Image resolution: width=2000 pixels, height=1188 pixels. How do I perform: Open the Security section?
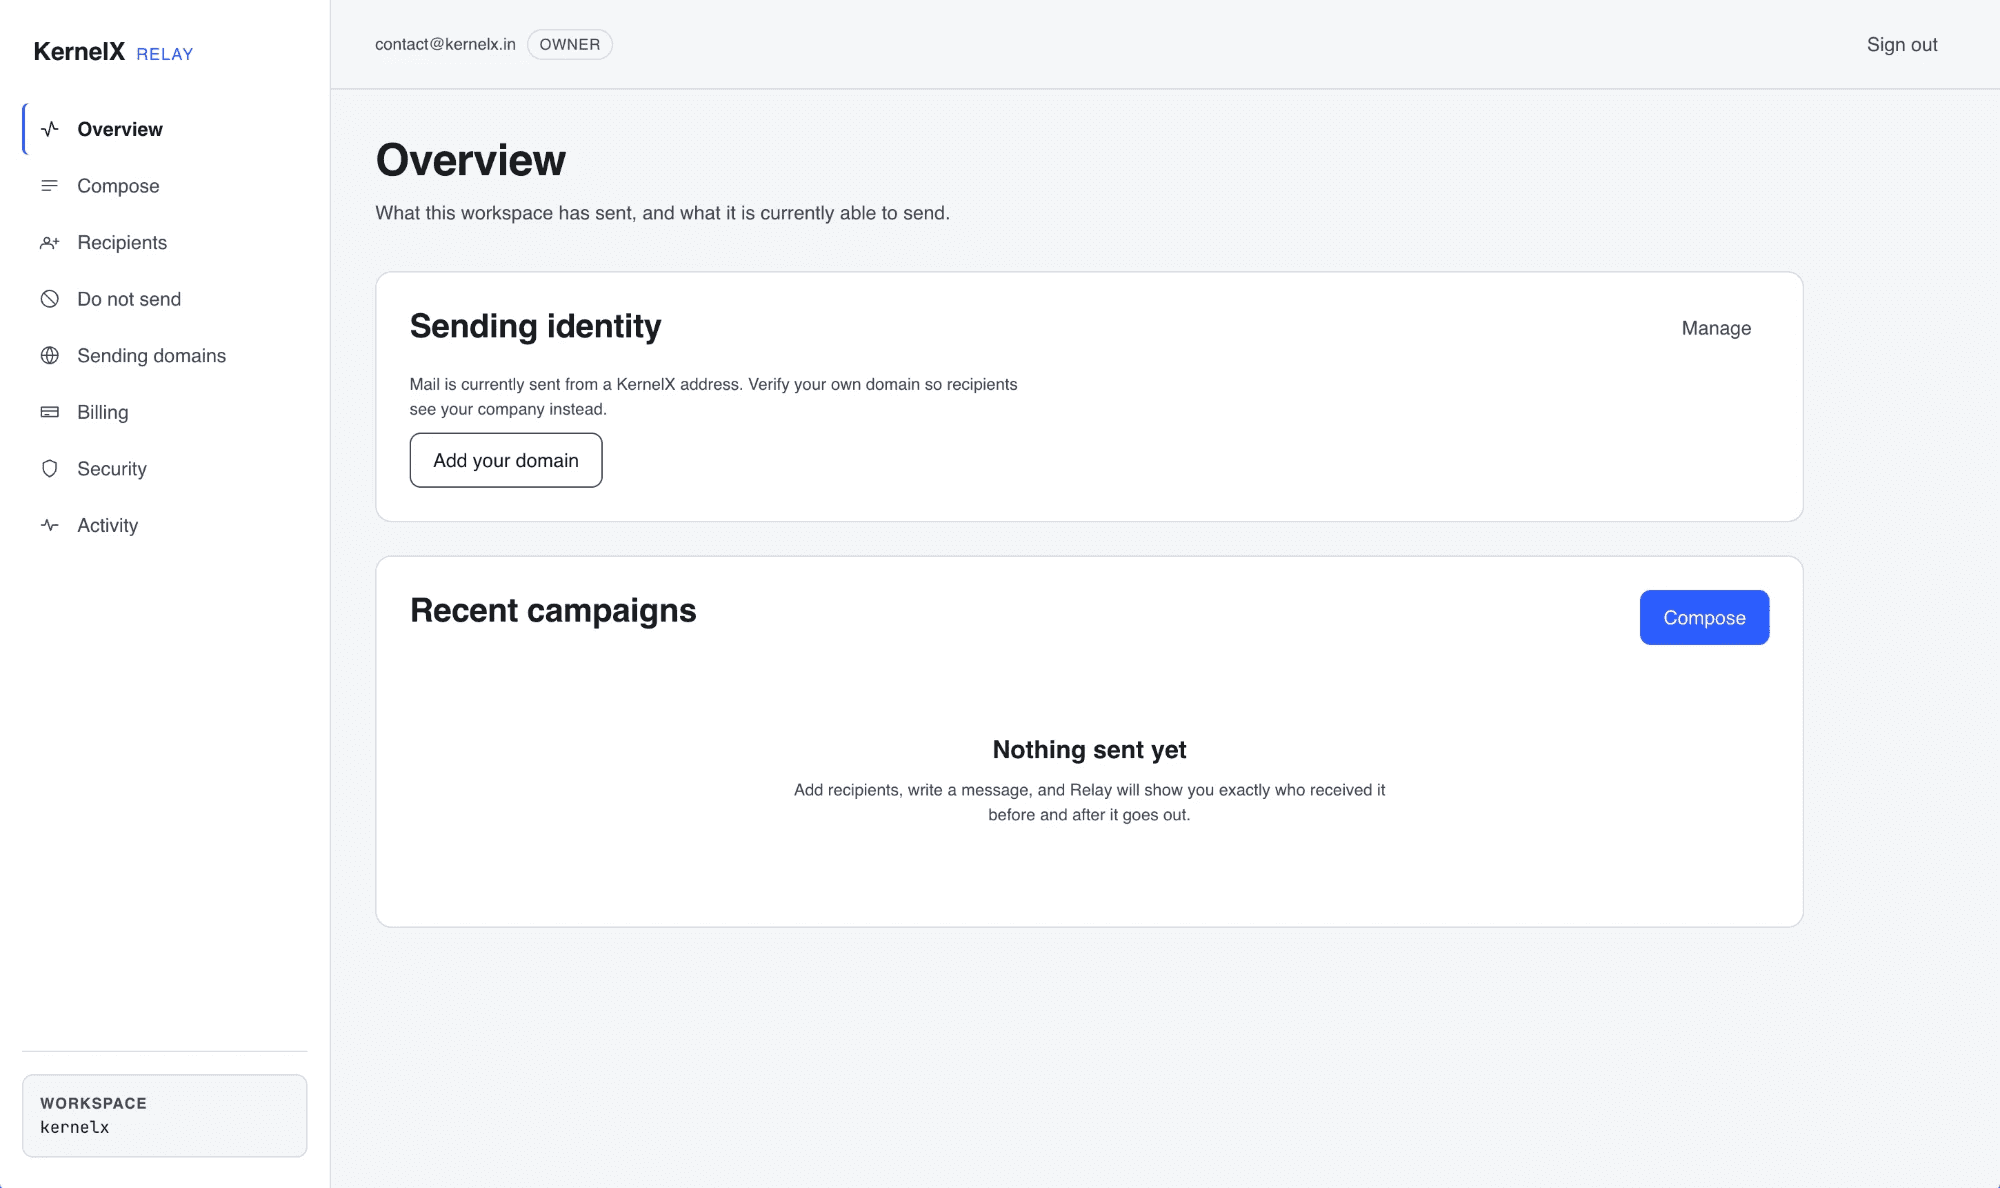point(165,469)
